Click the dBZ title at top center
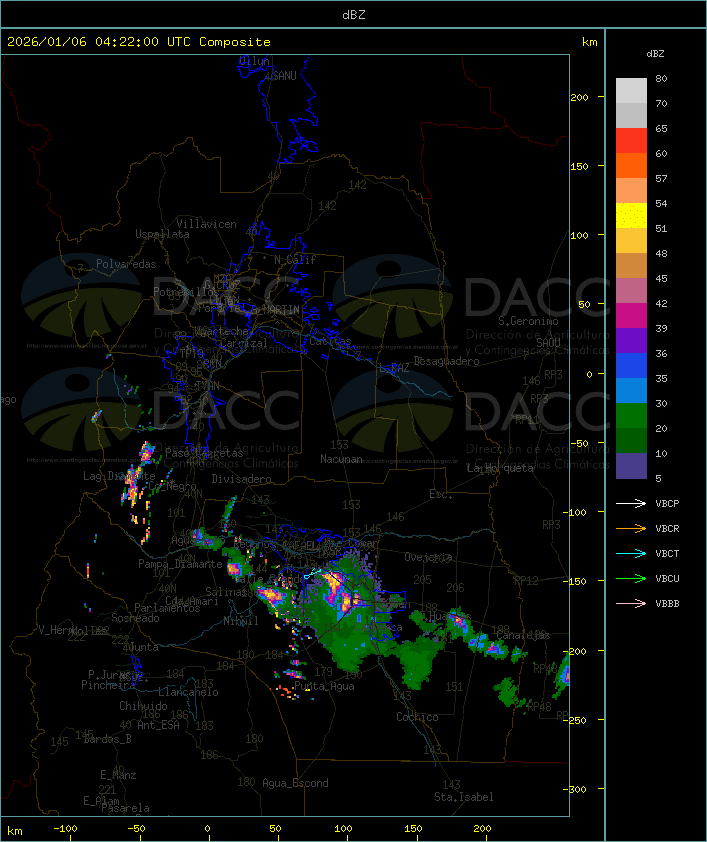707x842 pixels. 354,15
